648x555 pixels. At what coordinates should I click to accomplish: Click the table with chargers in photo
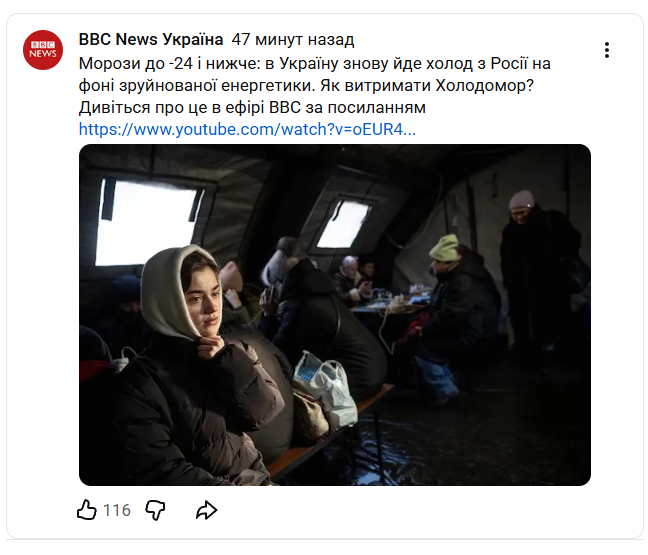pyautogui.click(x=391, y=302)
